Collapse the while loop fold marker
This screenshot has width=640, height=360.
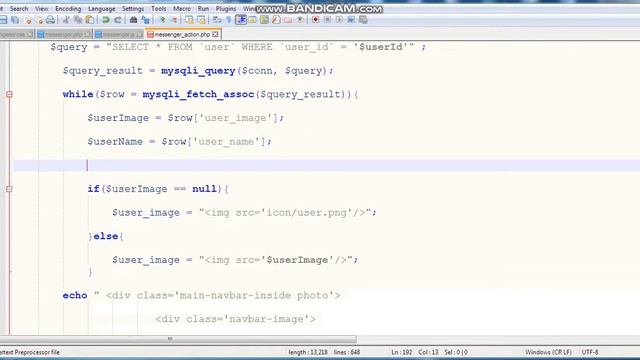(x=9, y=94)
